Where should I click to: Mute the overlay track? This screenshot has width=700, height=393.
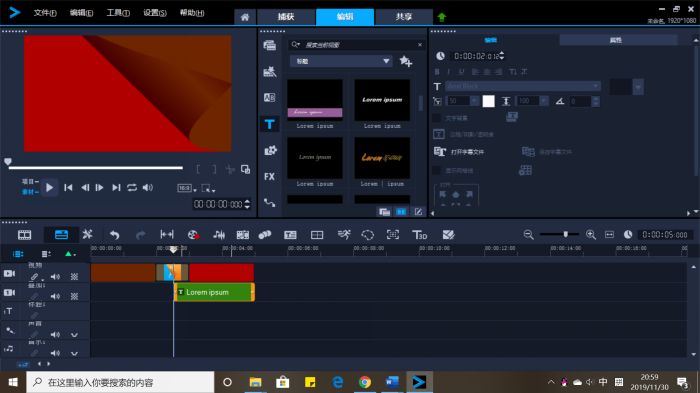[x=55, y=296]
